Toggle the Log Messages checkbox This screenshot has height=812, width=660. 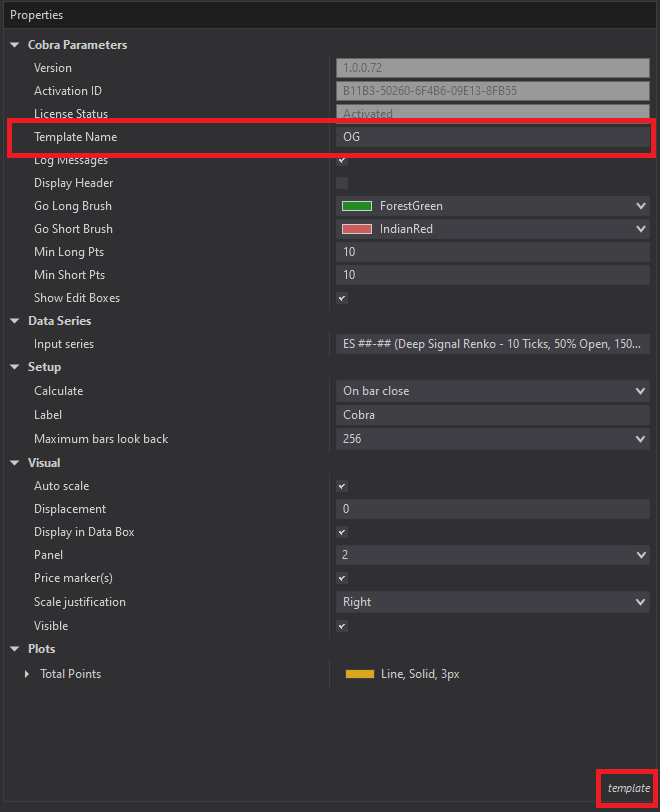[x=342, y=160]
